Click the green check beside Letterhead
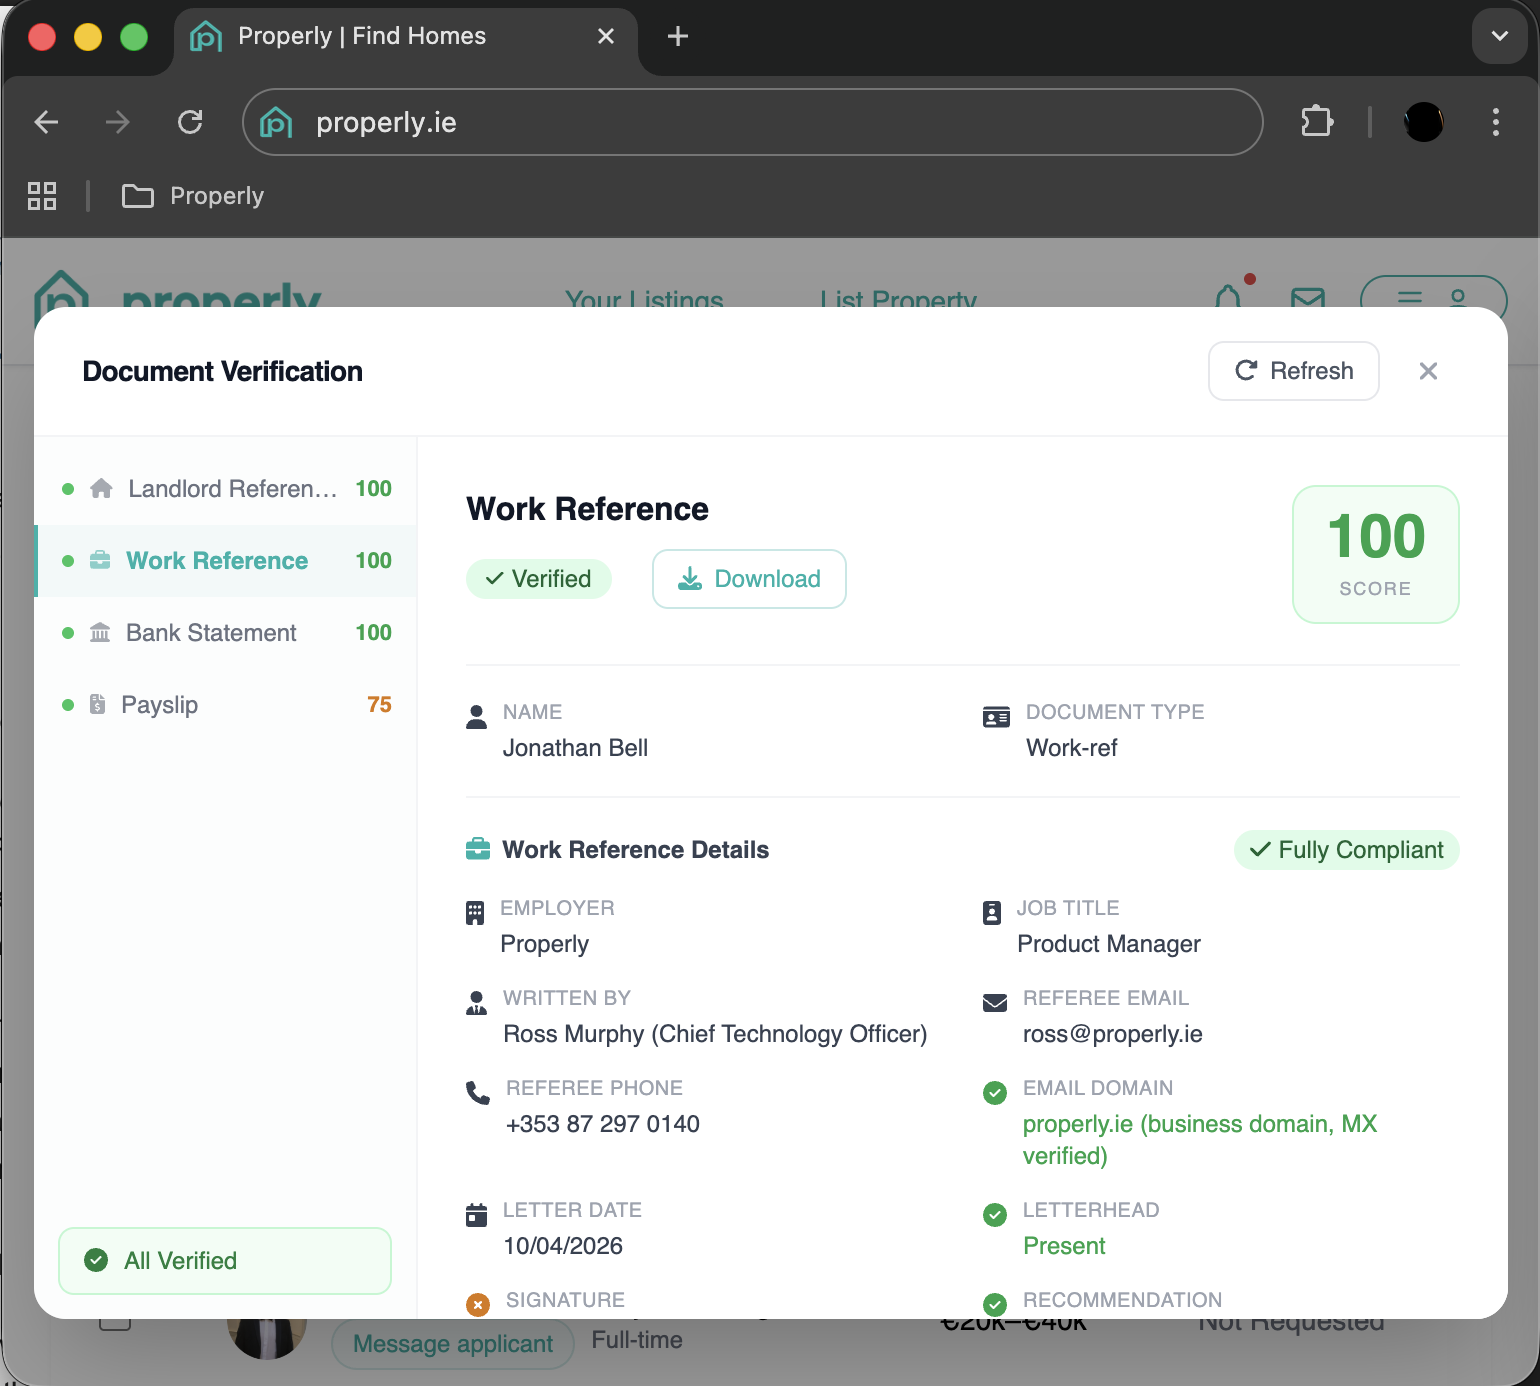Screen dimensions: 1540x1386 [x=995, y=1215]
